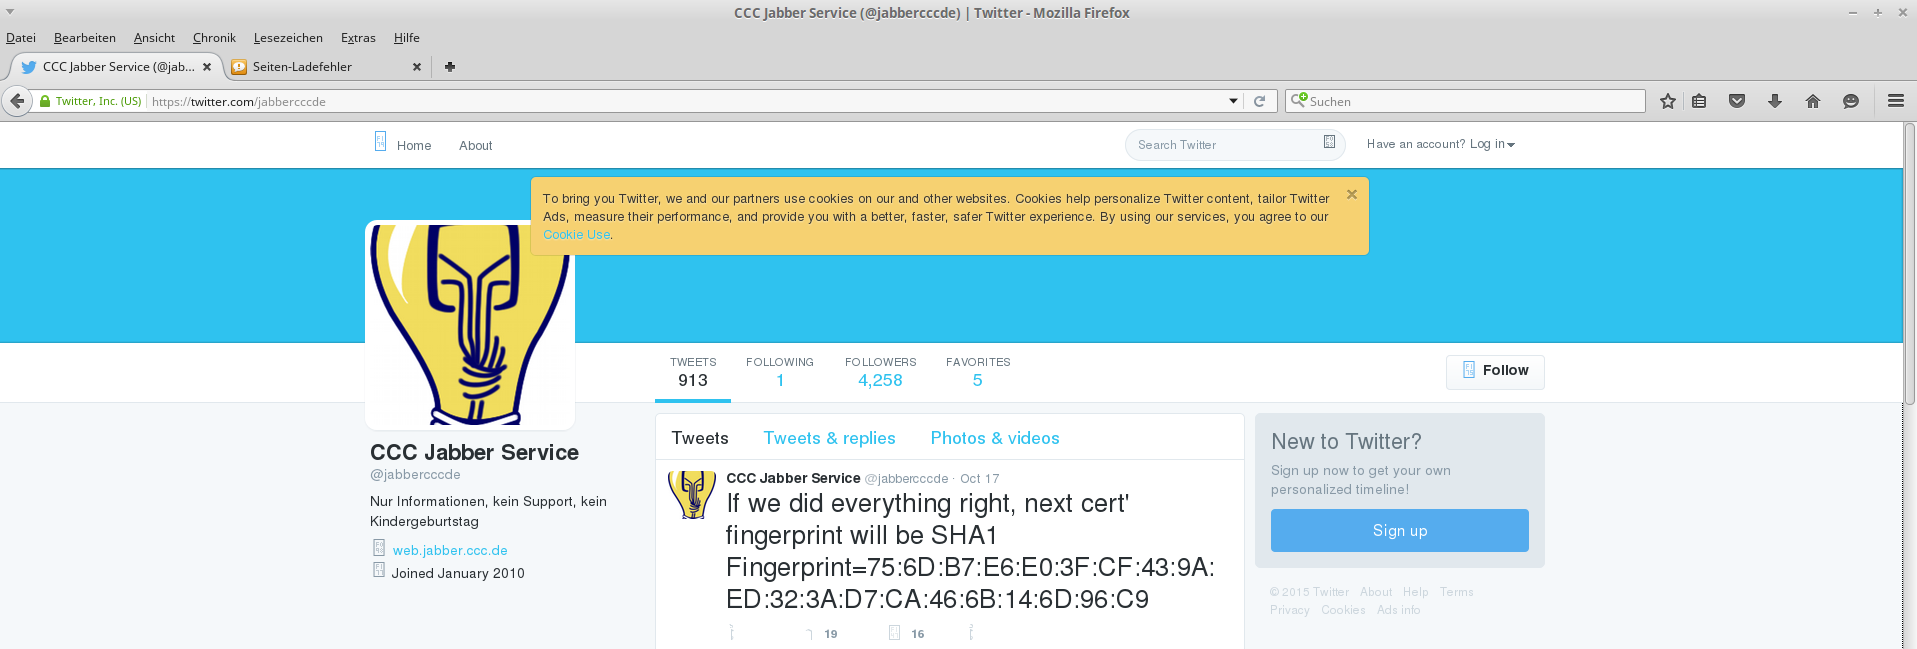The image size is (1917, 649).
Task: Click the Cookies footer link
Action: 1343,610
